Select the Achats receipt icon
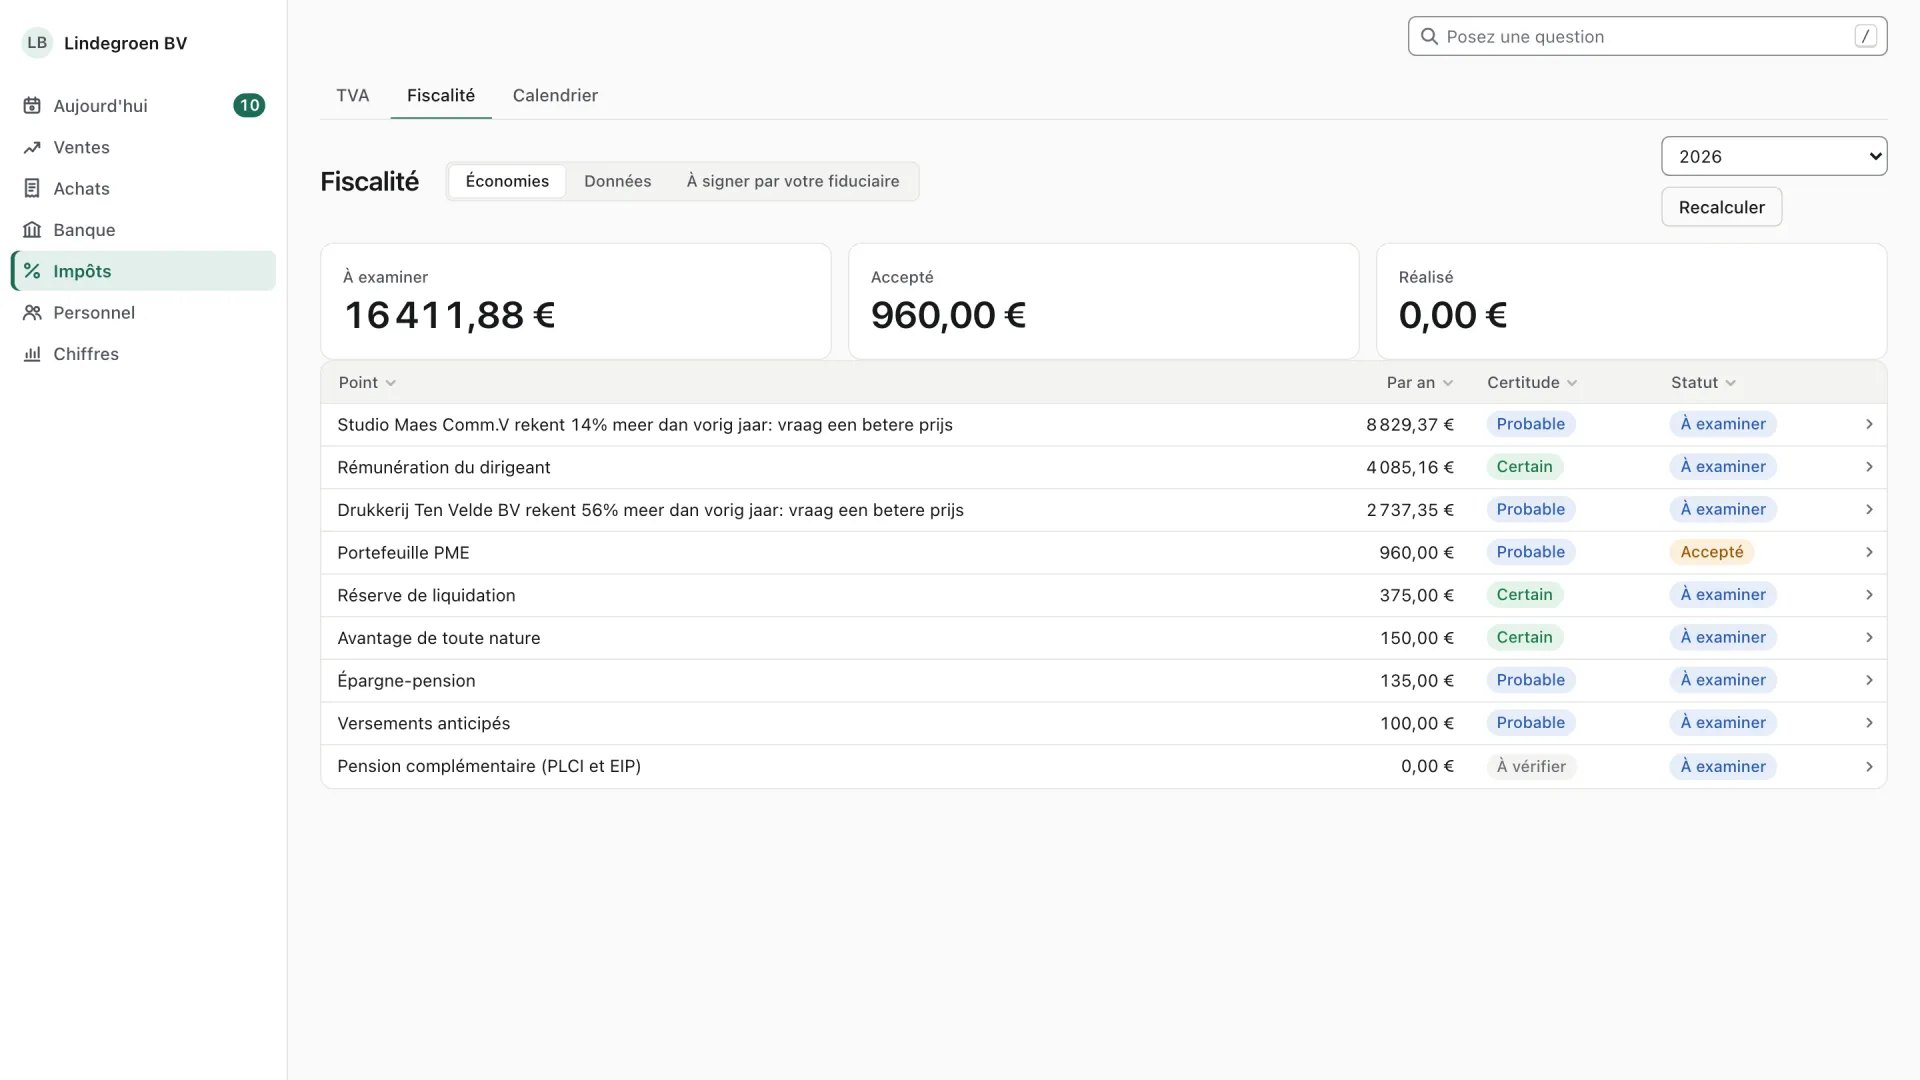The height and width of the screenshot is (1080, 1920). 32,188
